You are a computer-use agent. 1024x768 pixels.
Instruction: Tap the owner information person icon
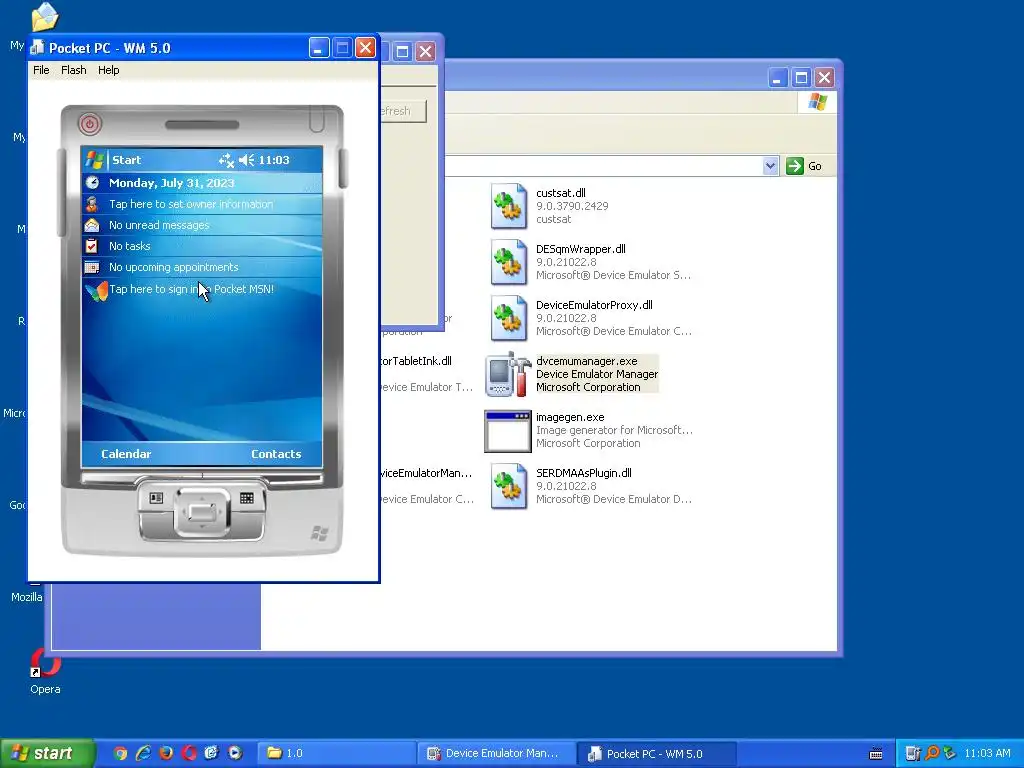[x=92, y=204]
